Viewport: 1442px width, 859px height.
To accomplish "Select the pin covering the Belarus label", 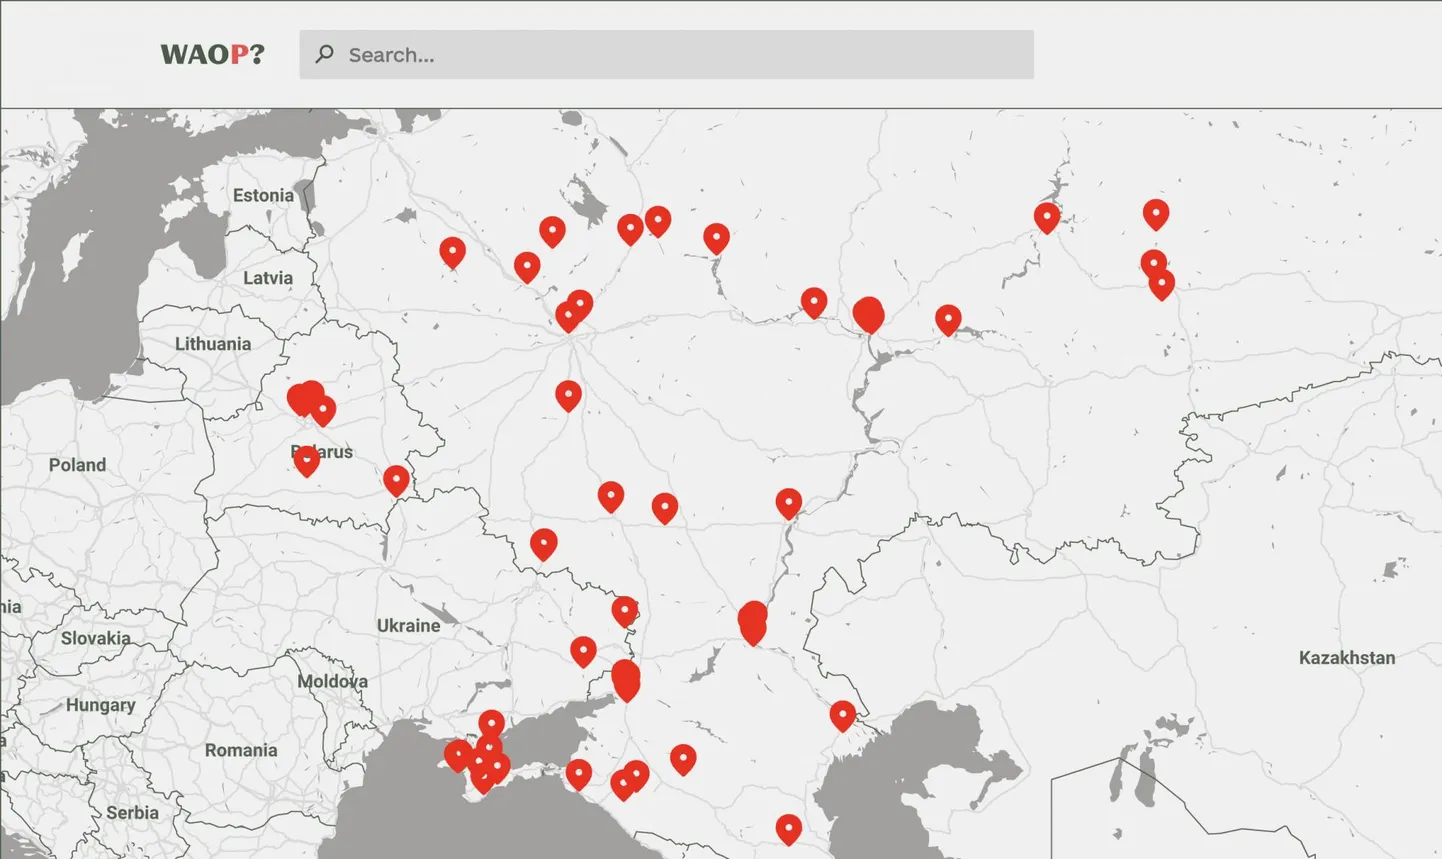I will pos(306,460).
